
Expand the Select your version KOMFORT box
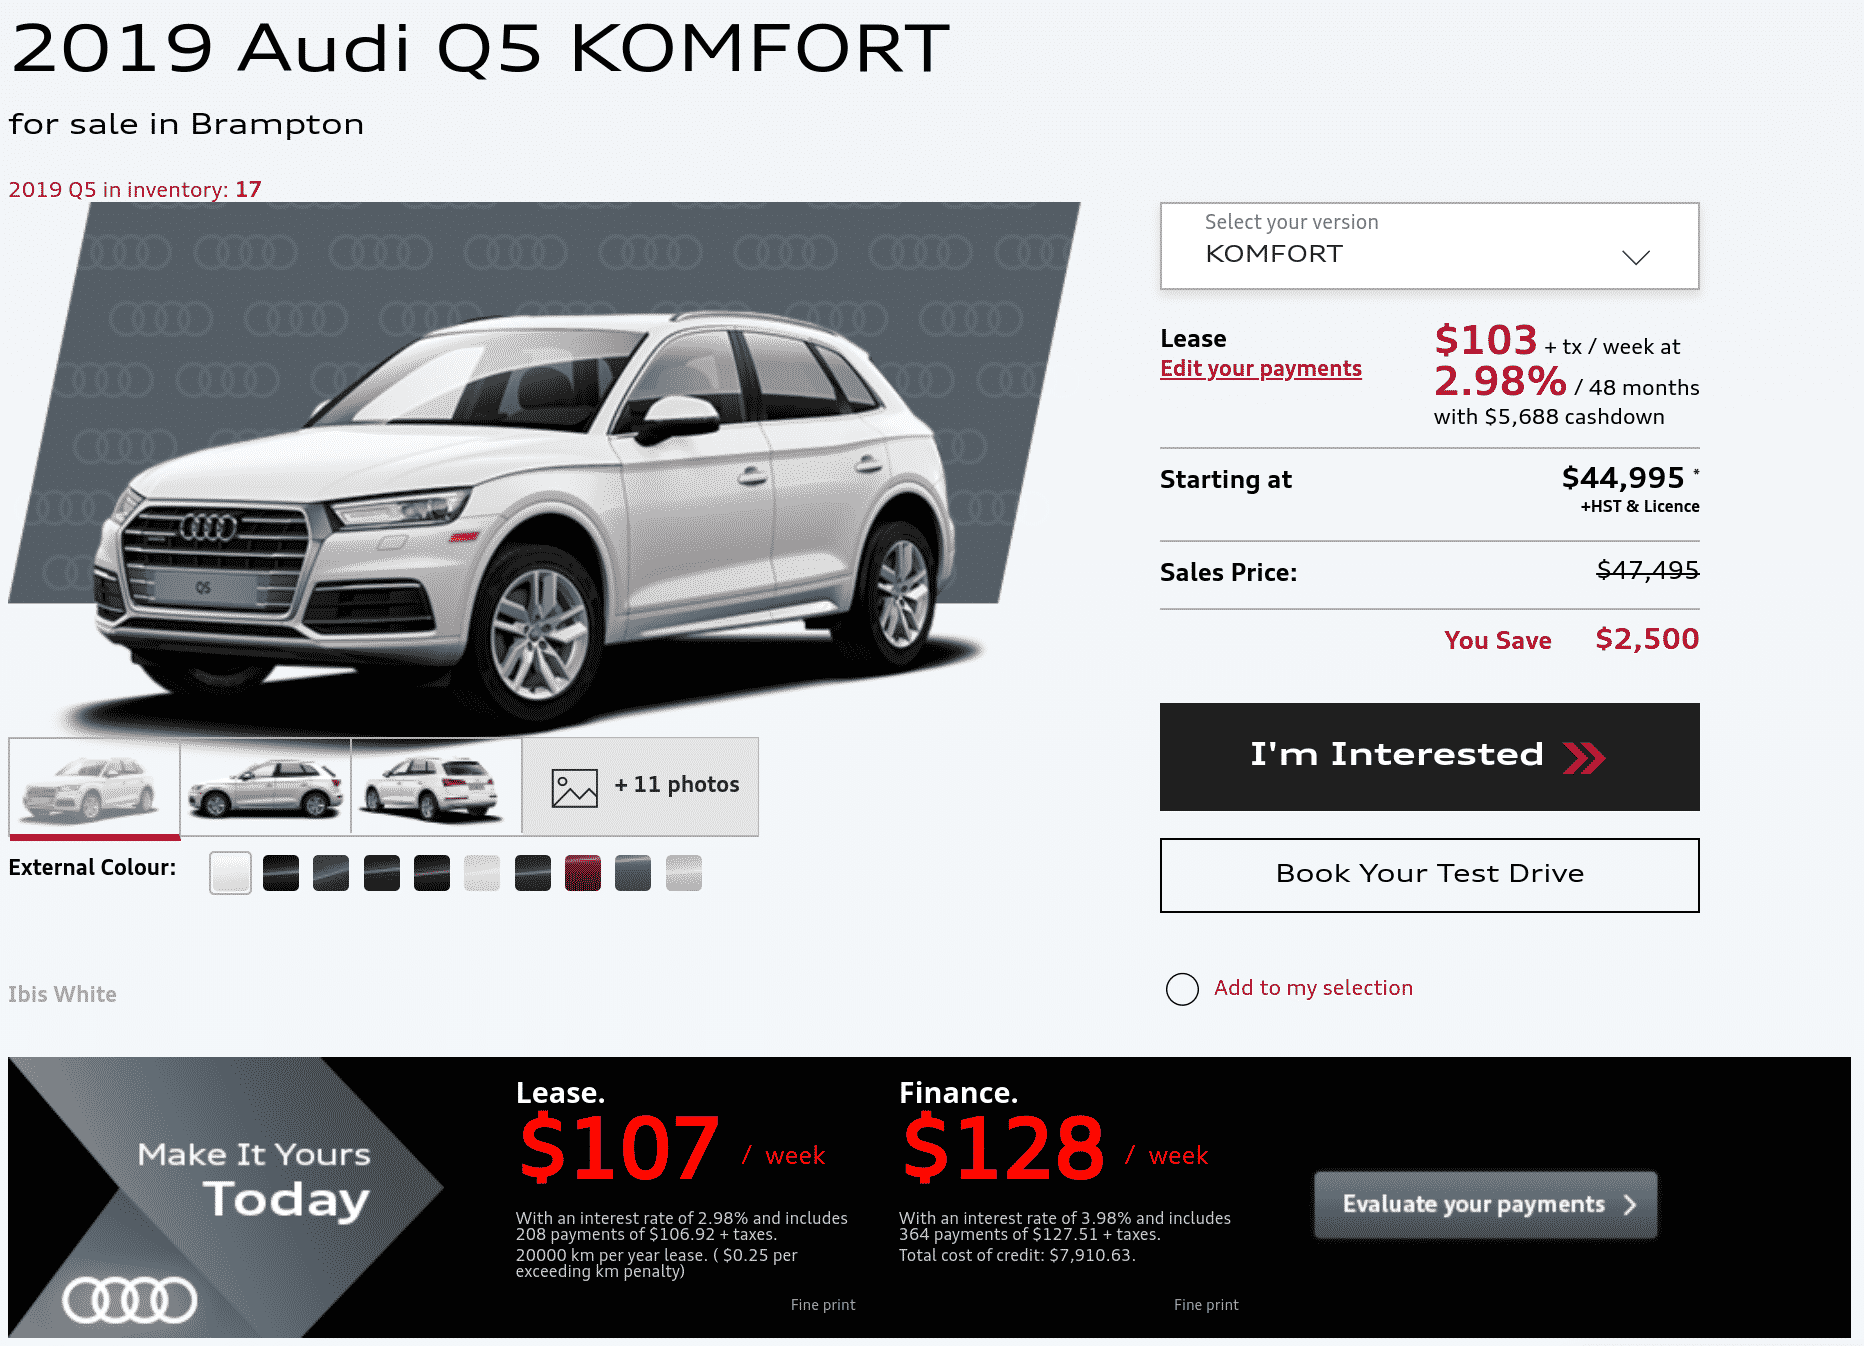[1429, 246]
